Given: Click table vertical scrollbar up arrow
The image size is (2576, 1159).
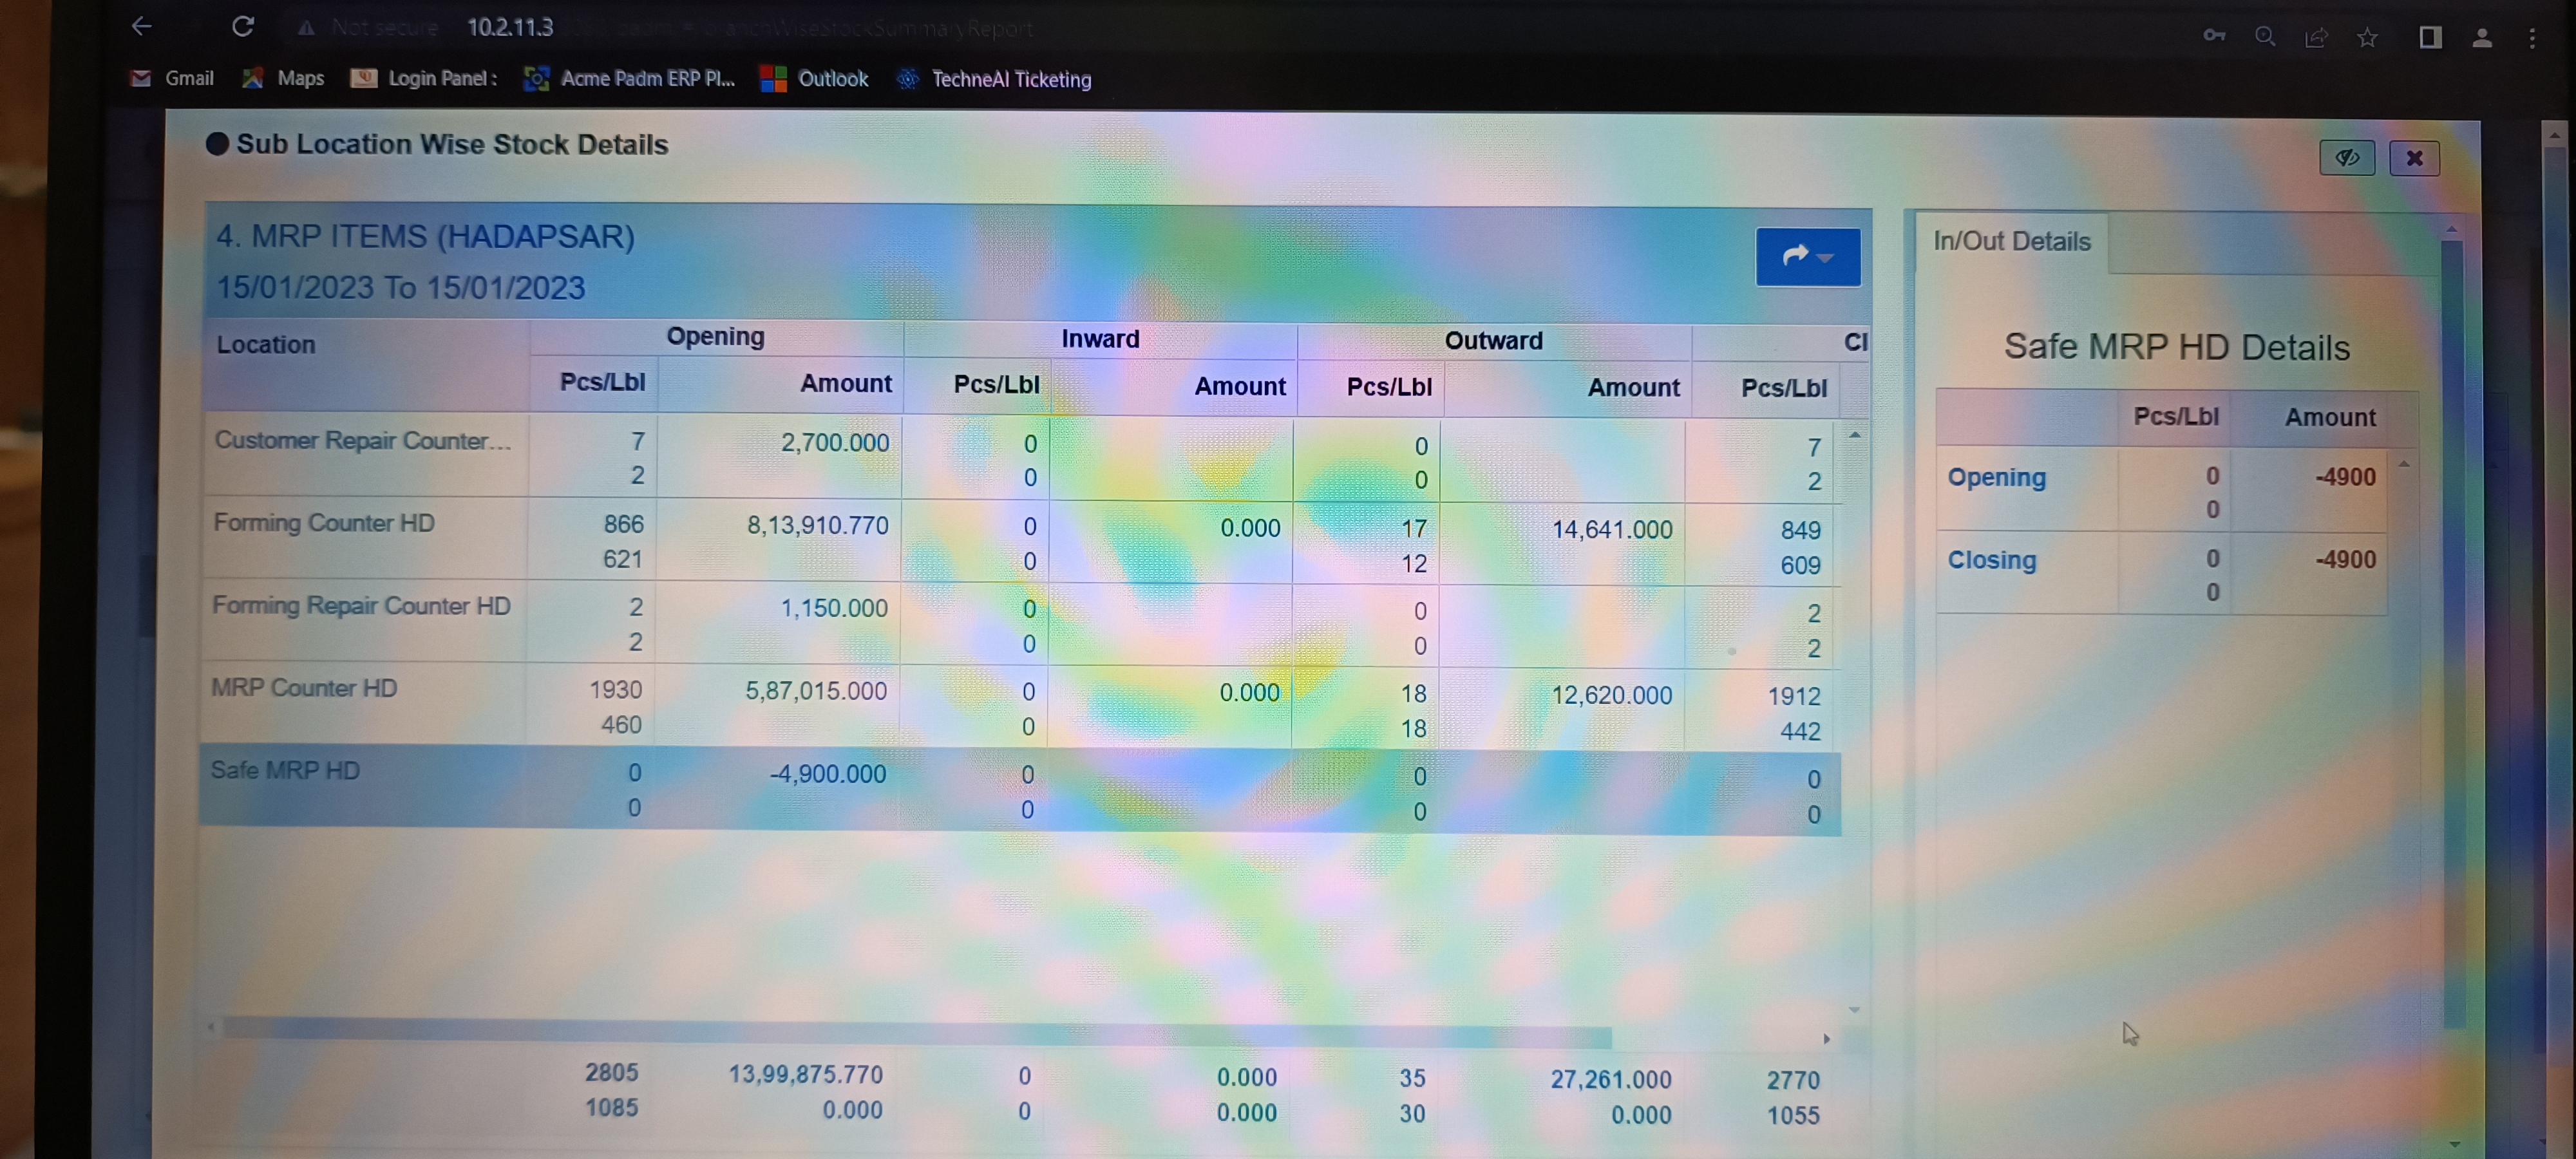Looking at the screenshot, I should pyautogui.click(x=1854, y=435).
